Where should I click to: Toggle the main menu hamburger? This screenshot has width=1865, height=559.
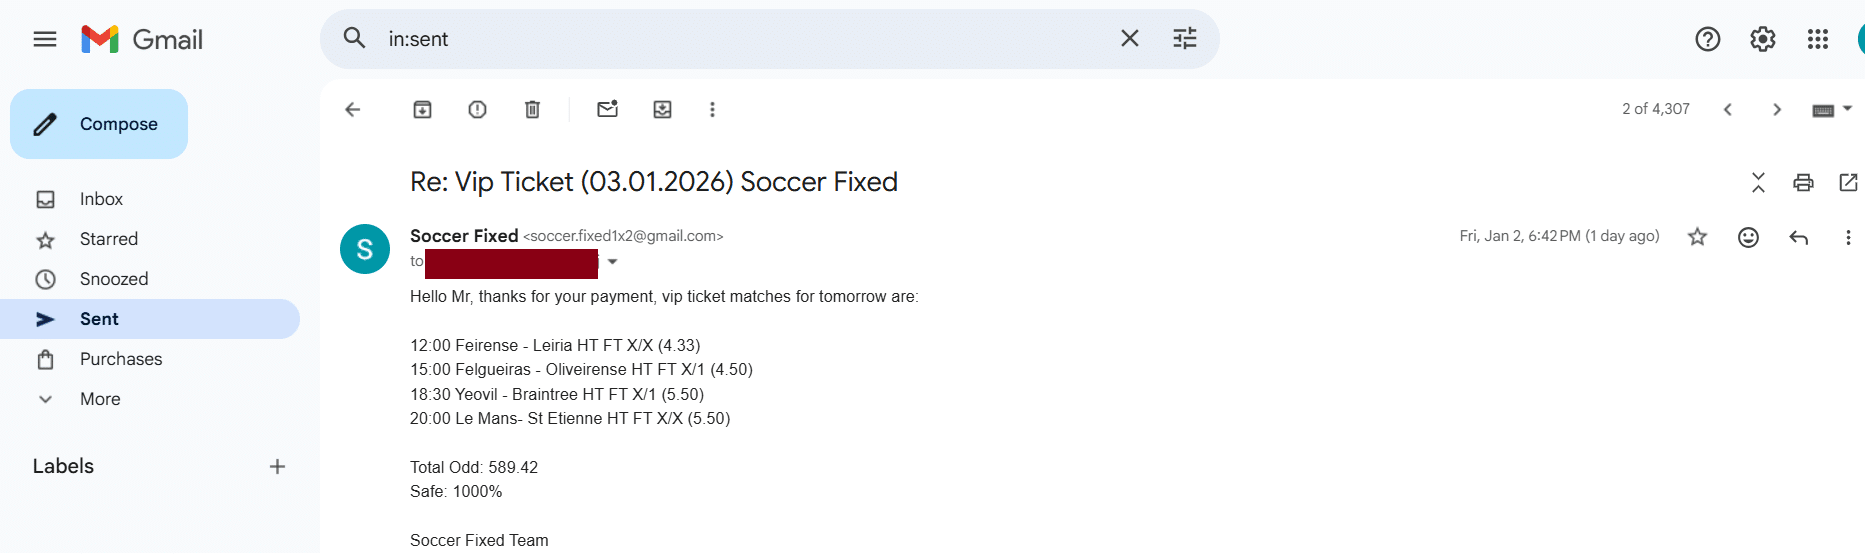click(x=45, y=39)
